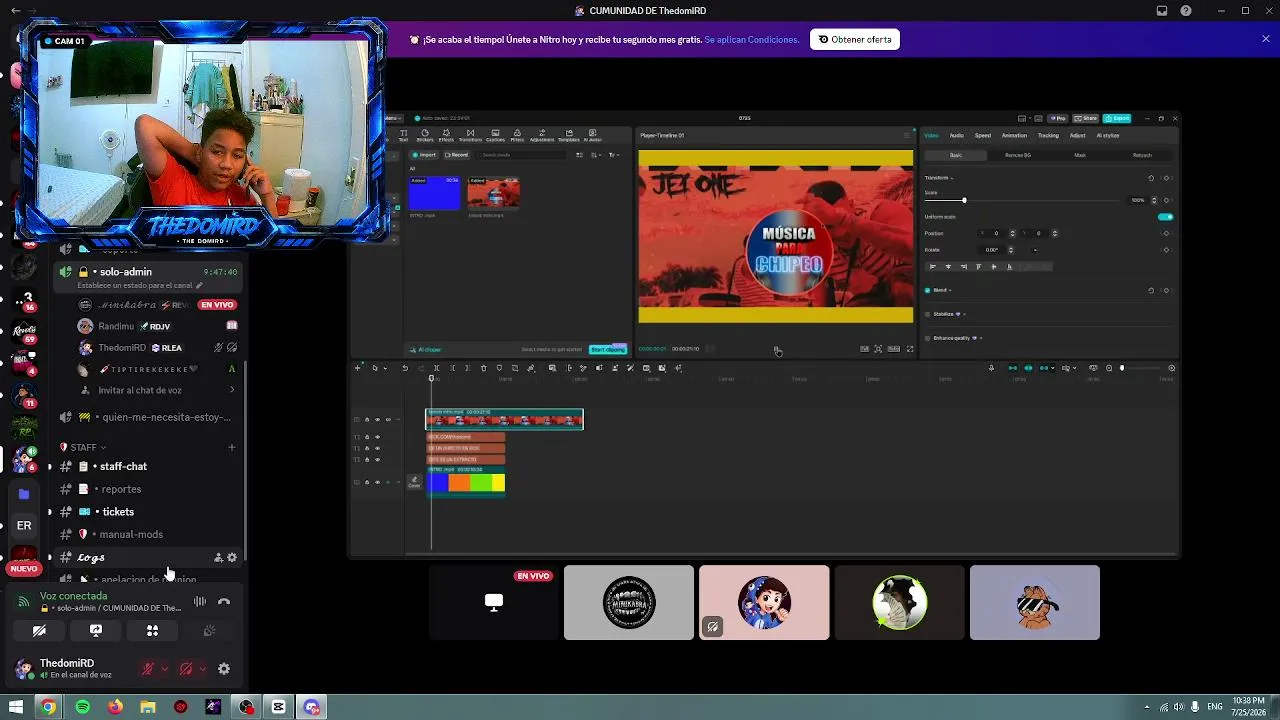1280x720 pixels.
Task: Open the Text tool in CapCut
Action: 404,135
